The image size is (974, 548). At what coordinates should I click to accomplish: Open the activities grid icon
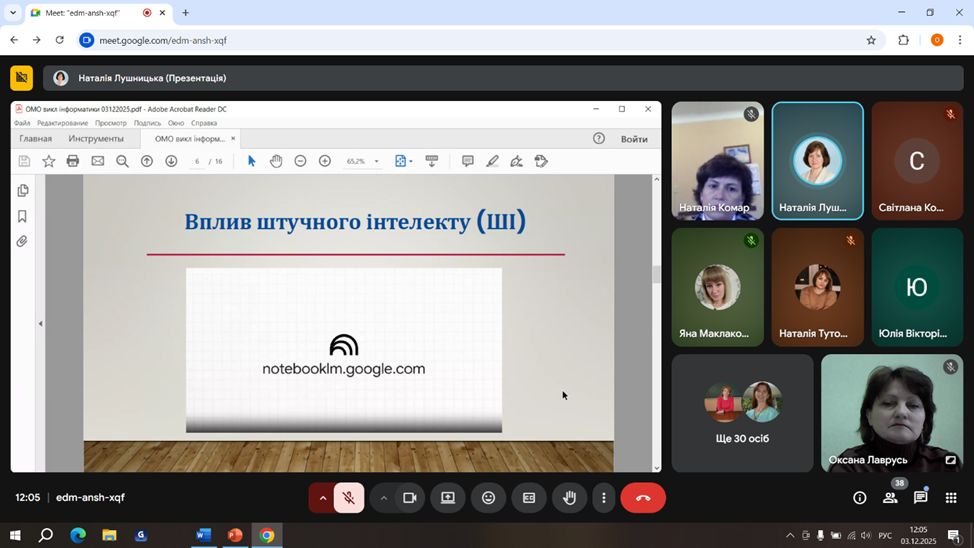(951, 498)
